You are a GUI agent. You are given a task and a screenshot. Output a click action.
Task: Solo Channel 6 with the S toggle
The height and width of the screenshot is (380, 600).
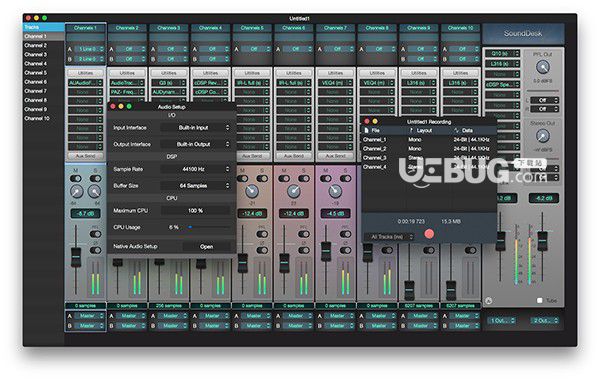pos(304,178)
